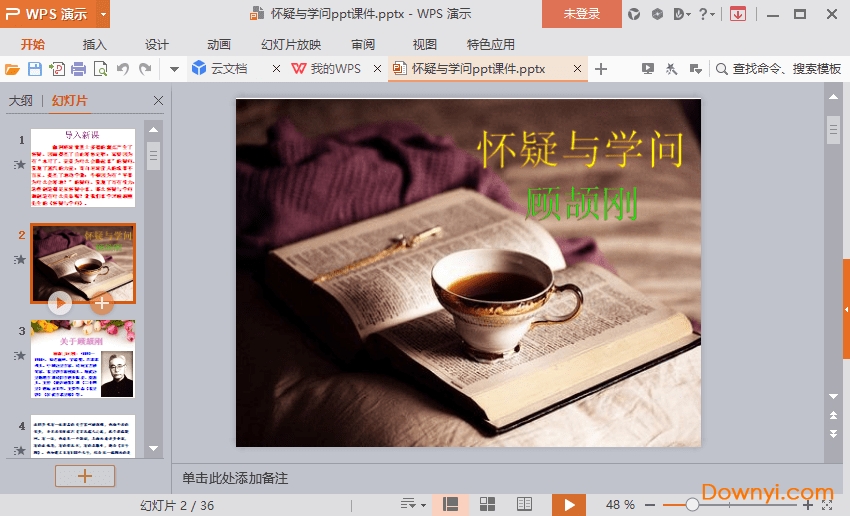The height and width of the screenshot is (516, 850).
Task: Undo the last action
Action: coord(123,69)
